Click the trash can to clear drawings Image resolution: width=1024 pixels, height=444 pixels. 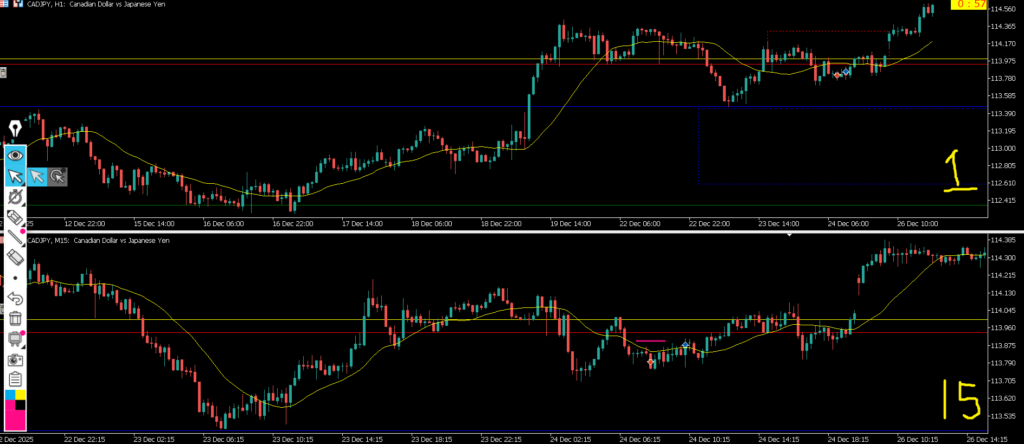15,319
